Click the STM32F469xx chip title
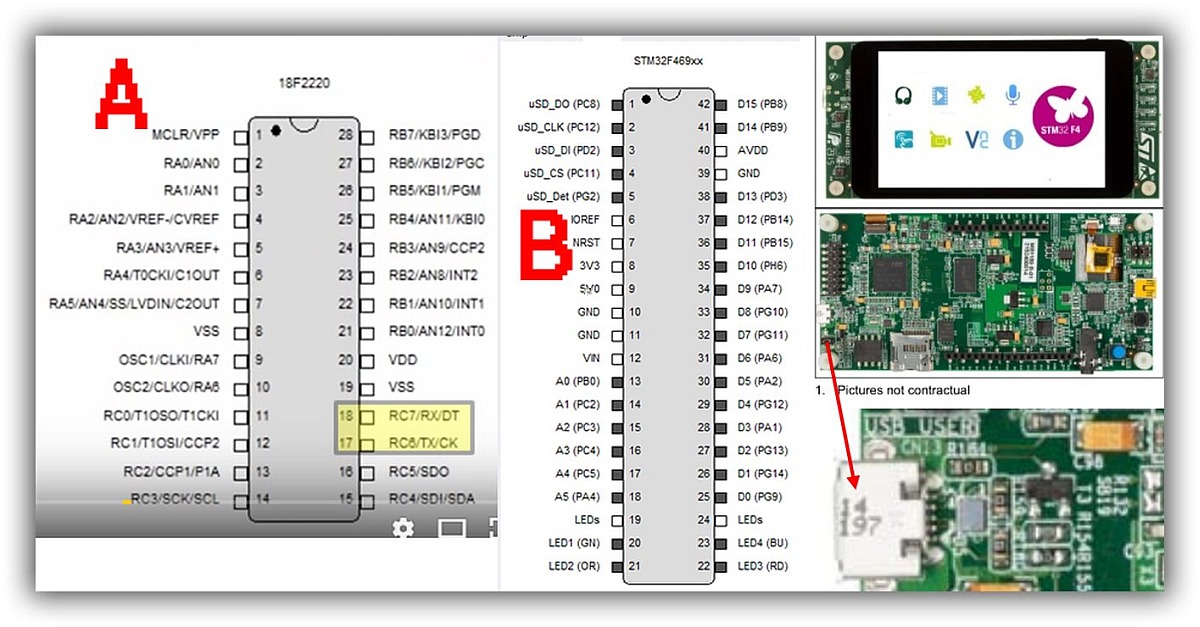 click(x=668, y=61)
